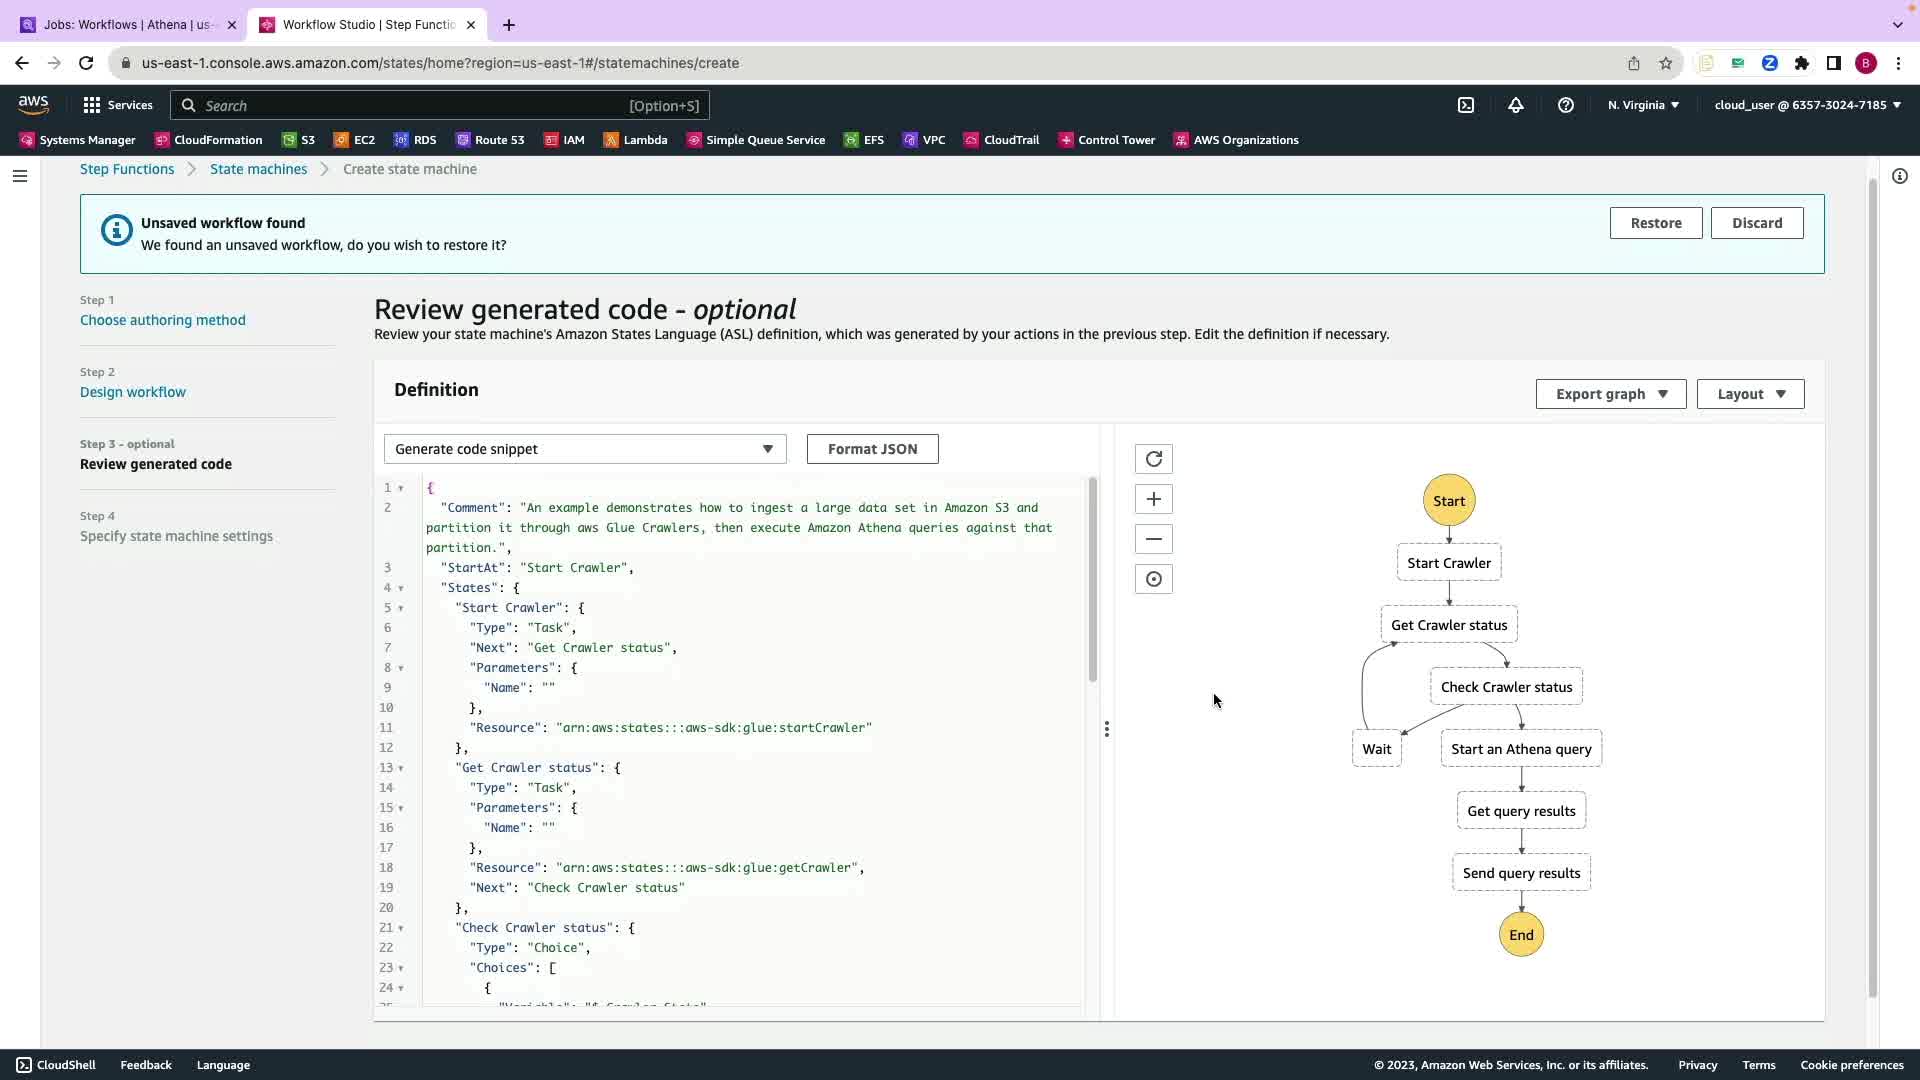
Task: Collapse Start Crawler block at line 5
Action: pos(401,608)
